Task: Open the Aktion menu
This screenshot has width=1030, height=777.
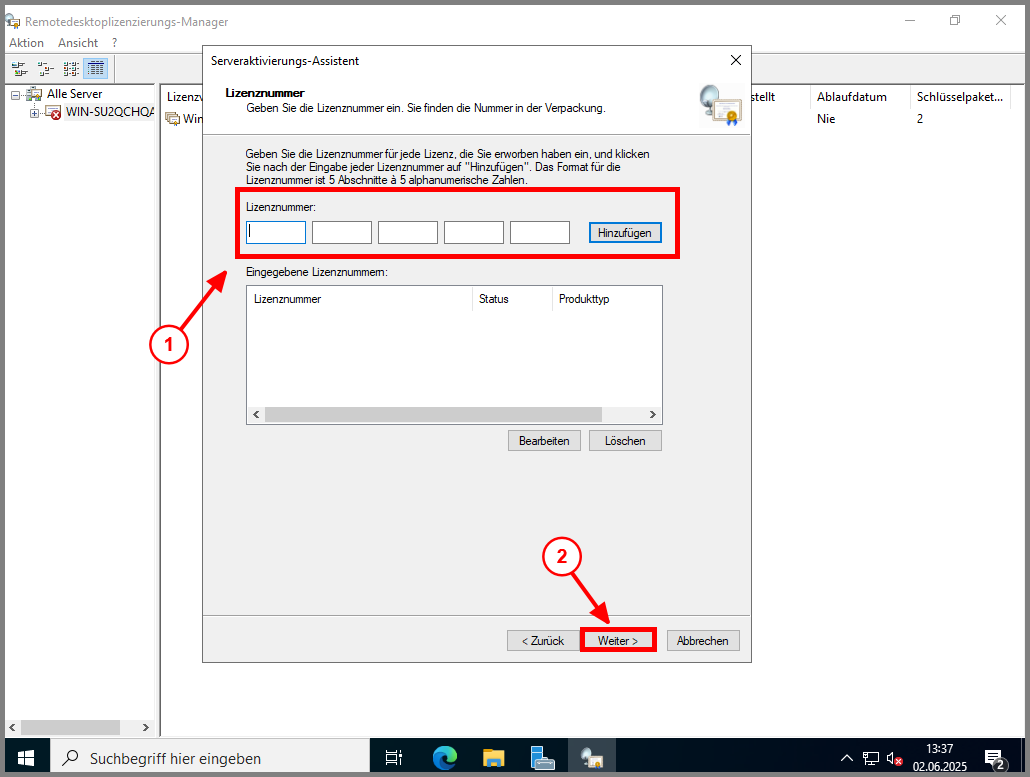Action: 26,43
